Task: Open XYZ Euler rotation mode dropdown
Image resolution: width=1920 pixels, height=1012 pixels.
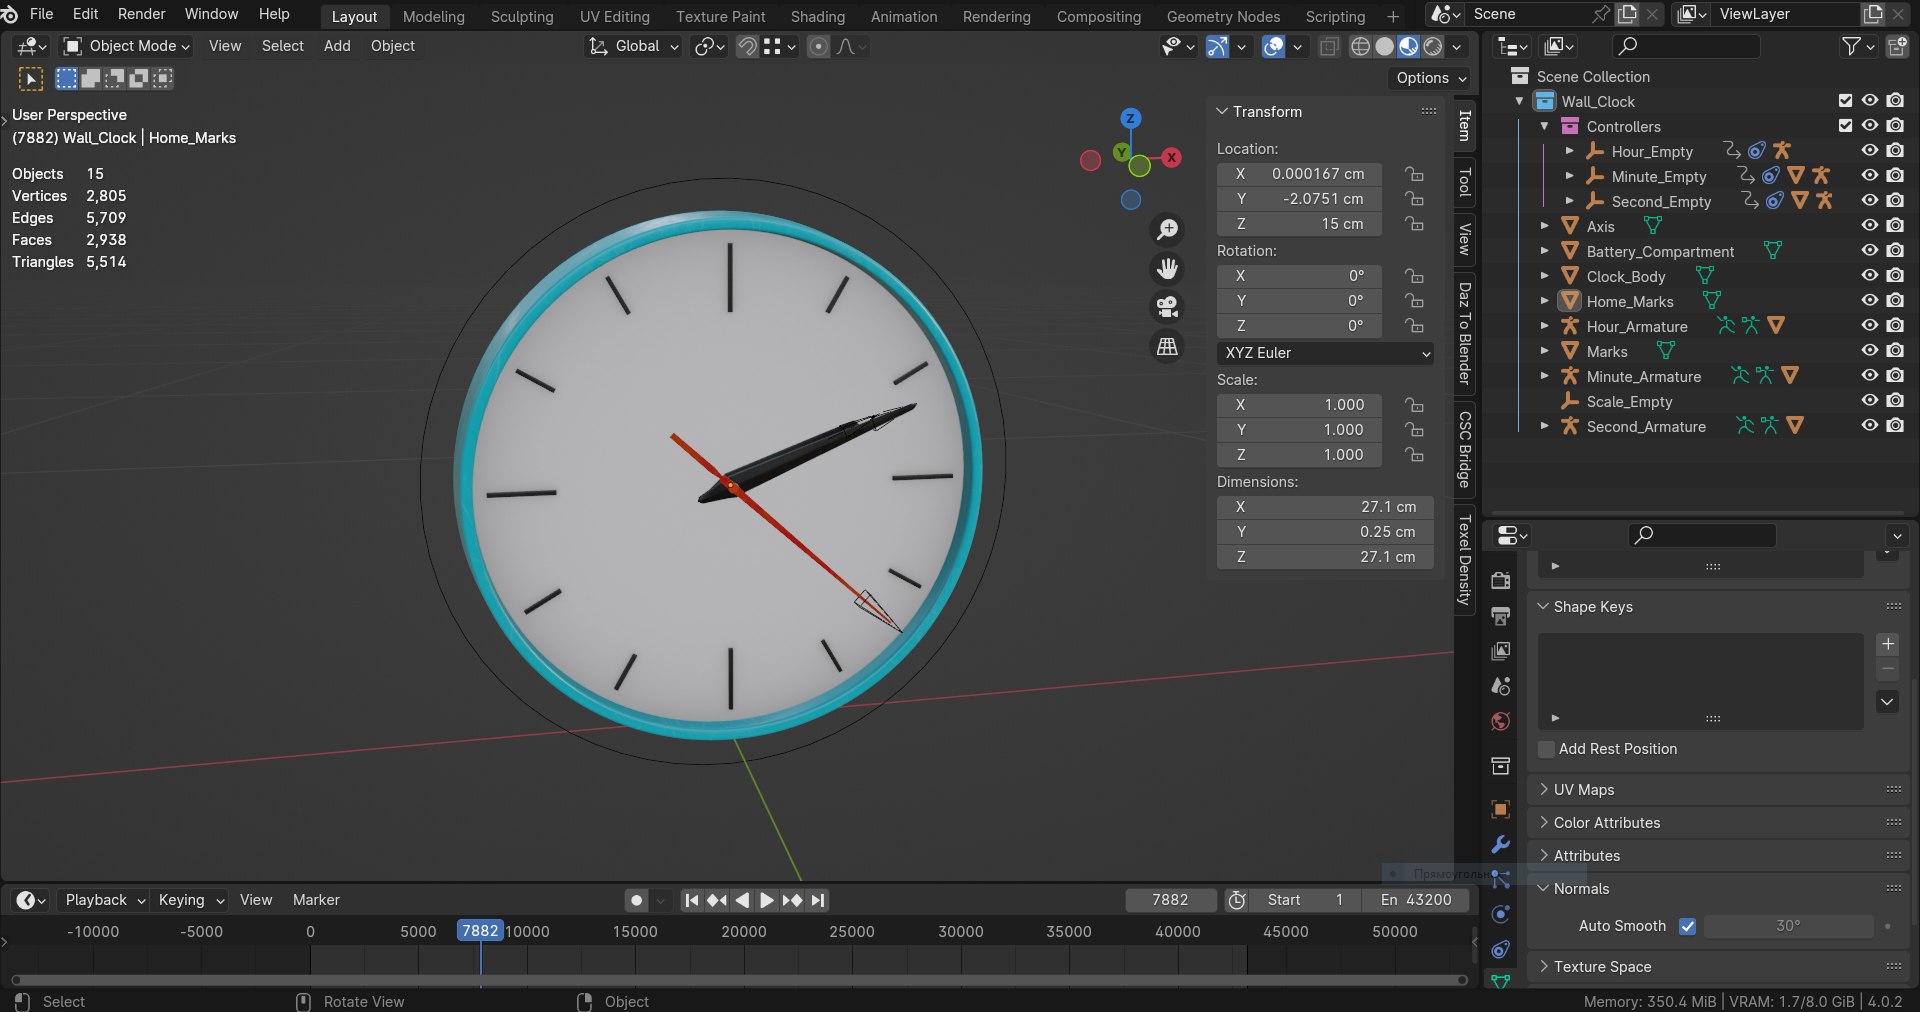Action: point(1325,353)
